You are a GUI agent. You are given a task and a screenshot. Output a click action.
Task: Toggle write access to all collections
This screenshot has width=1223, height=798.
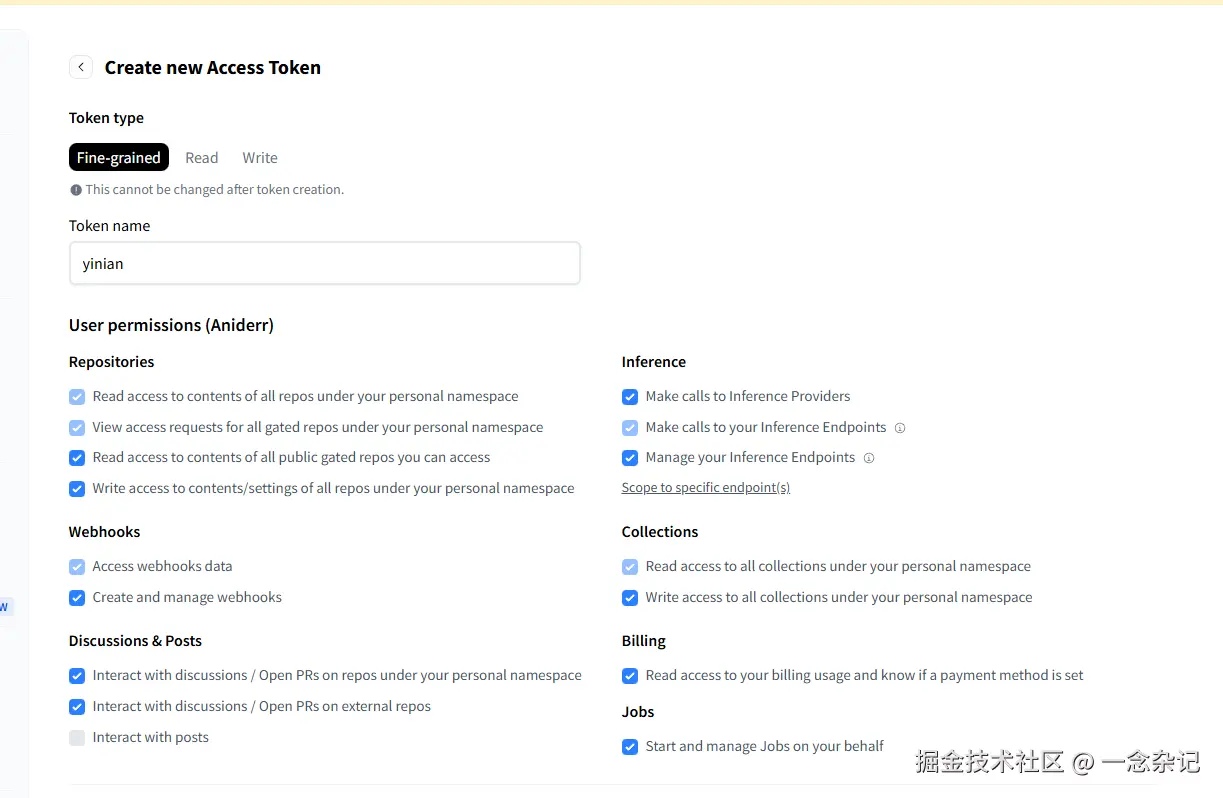(630, 598)
